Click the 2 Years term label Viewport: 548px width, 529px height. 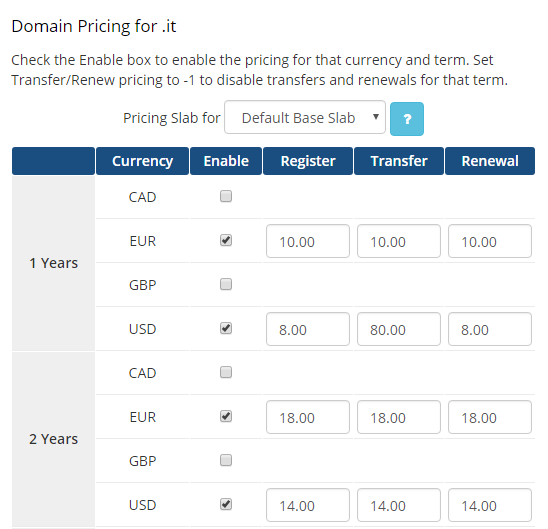[x=53, y=439]
